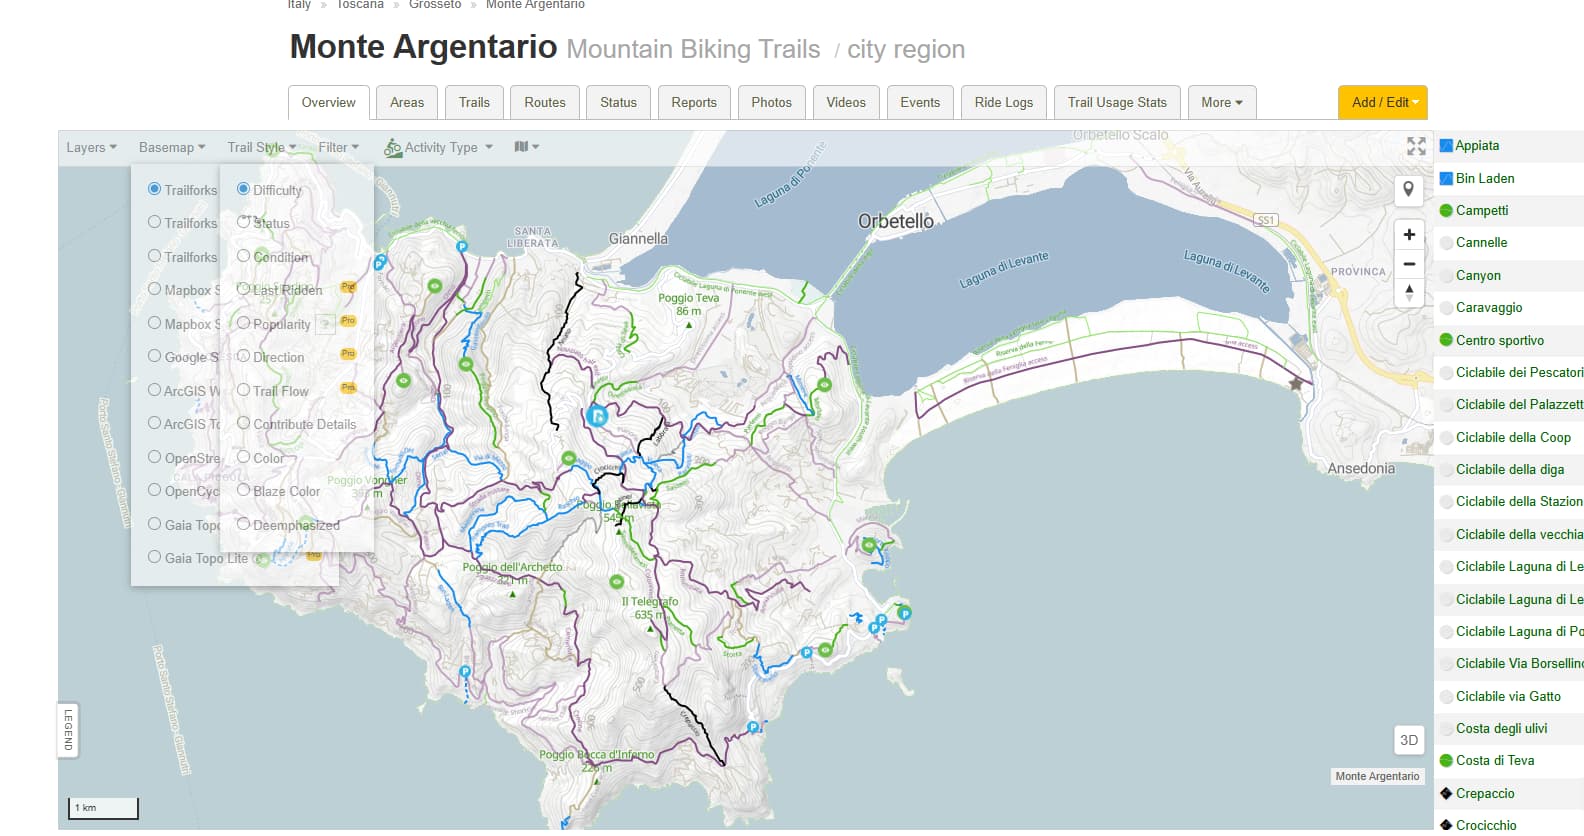Open the Trail Usage Stats tab
1584x836 pixels.
[x=1117, y=102]
